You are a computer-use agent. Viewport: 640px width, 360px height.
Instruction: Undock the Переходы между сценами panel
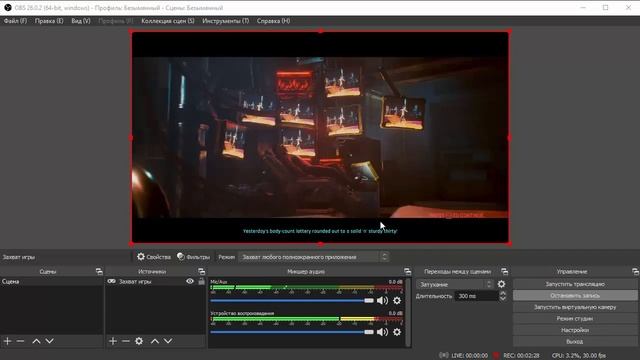(504, 271)
